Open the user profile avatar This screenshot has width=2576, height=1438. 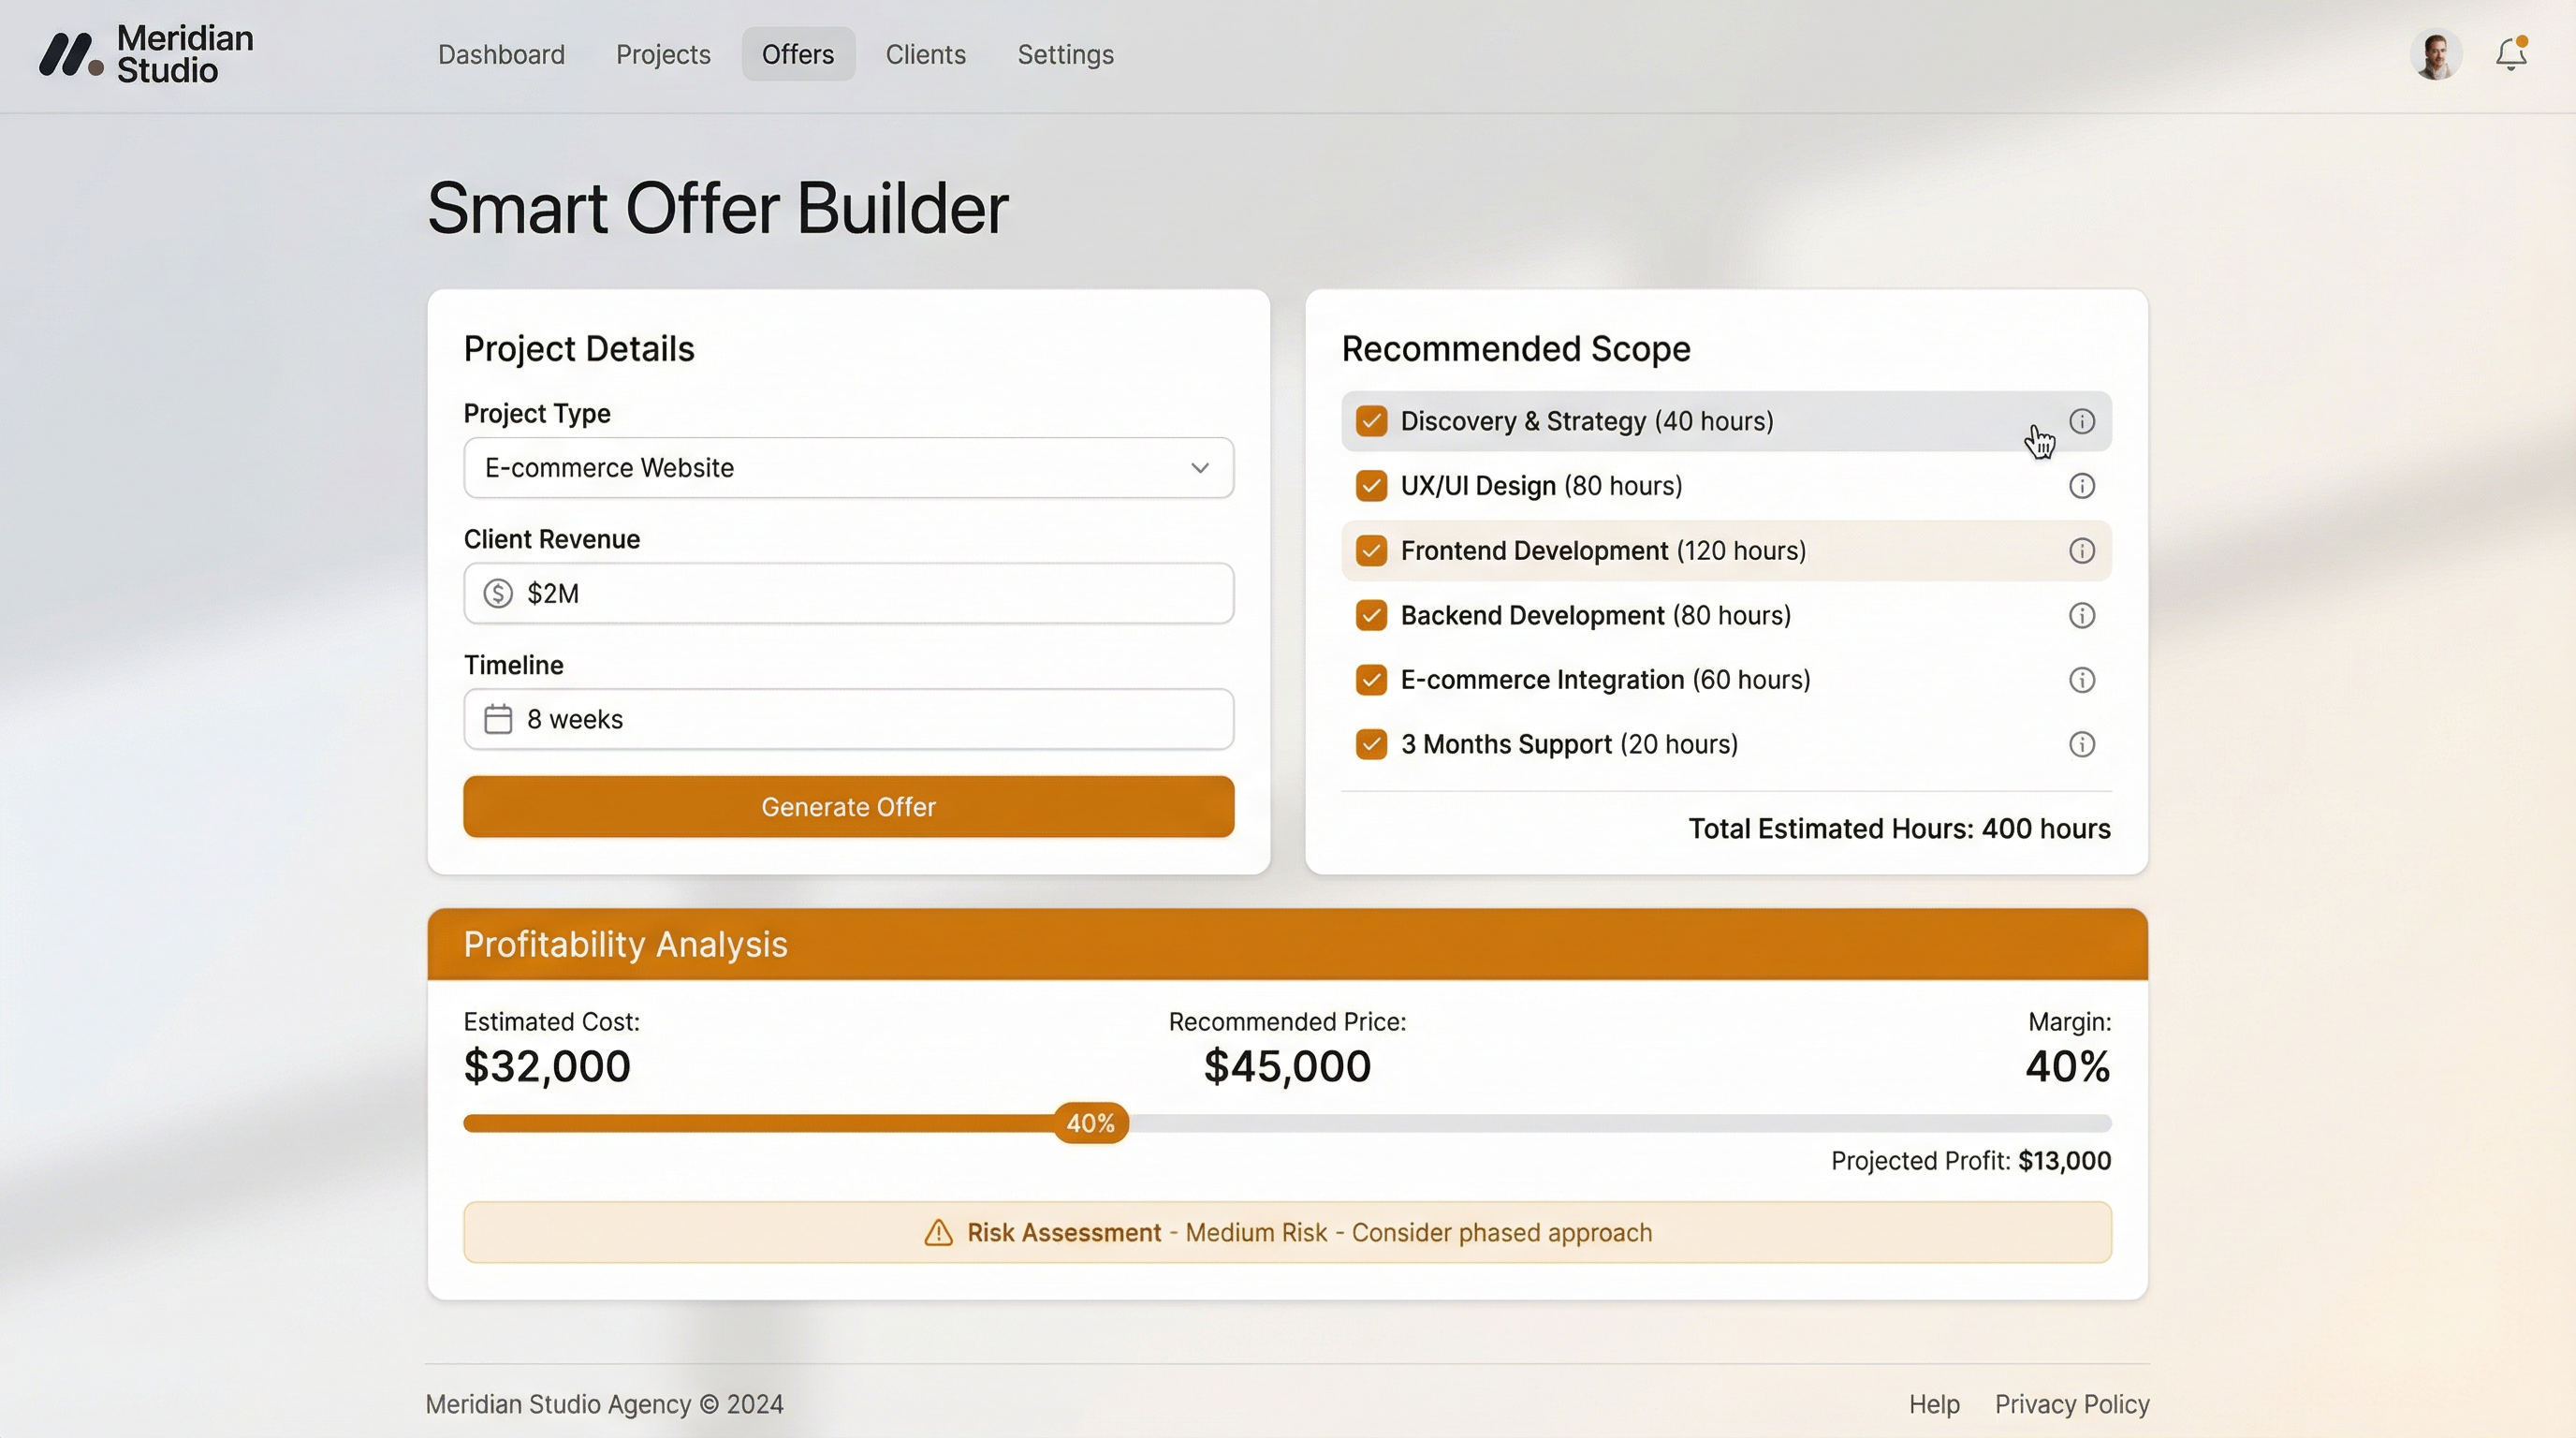[2436, 54]
